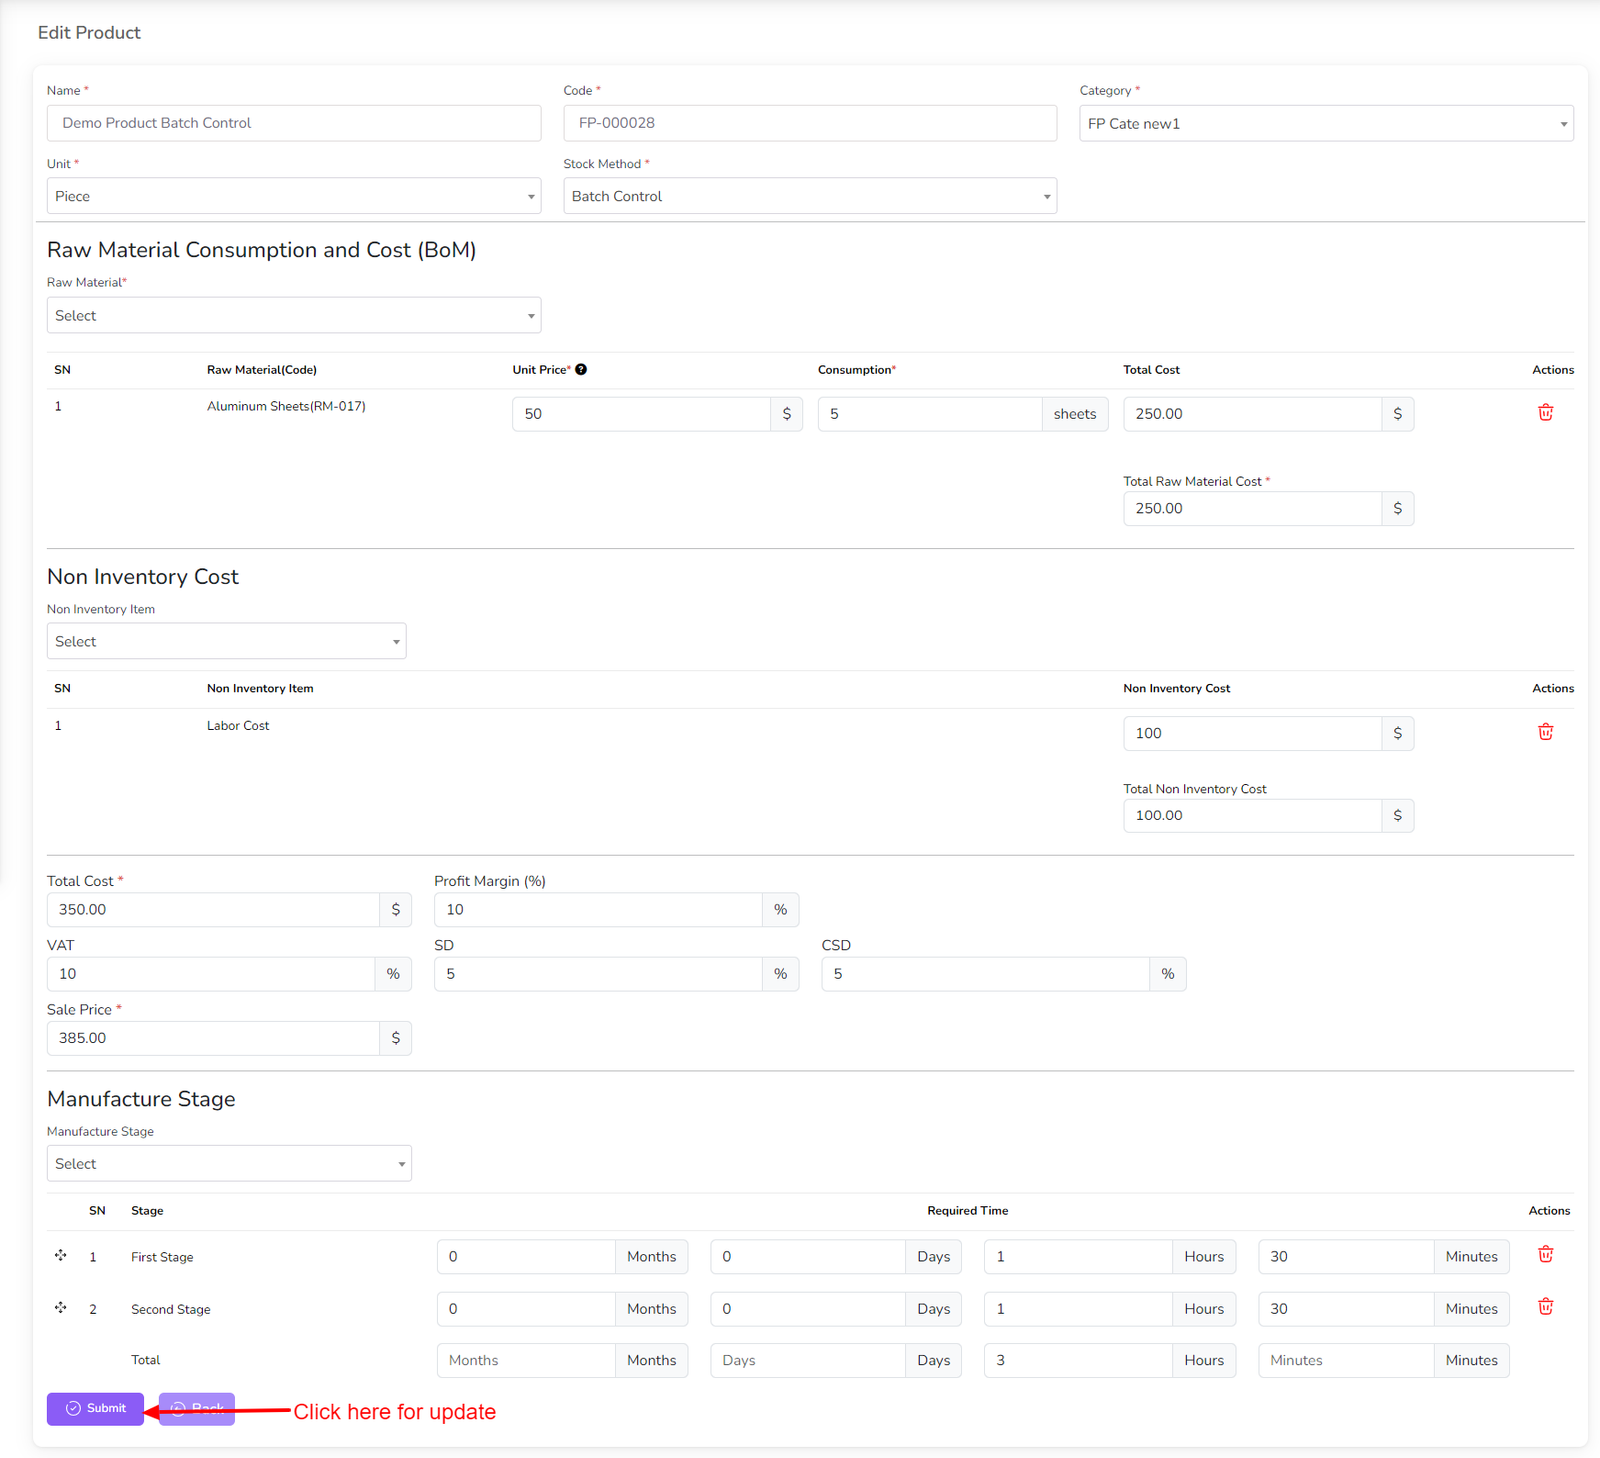Click the First Stage Hours field

tap(1077, 1257)
